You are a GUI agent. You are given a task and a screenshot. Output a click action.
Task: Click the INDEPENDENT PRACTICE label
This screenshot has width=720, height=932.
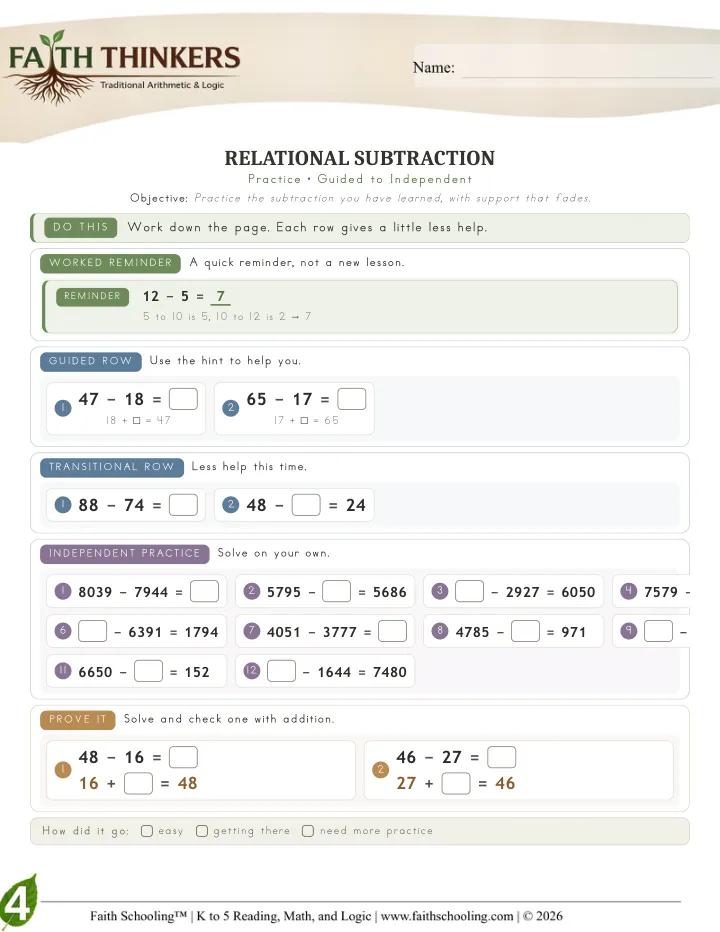point(125,553)
